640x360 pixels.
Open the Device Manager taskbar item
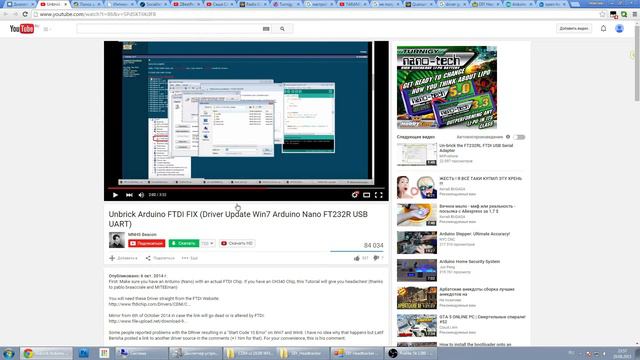point(195,353)
